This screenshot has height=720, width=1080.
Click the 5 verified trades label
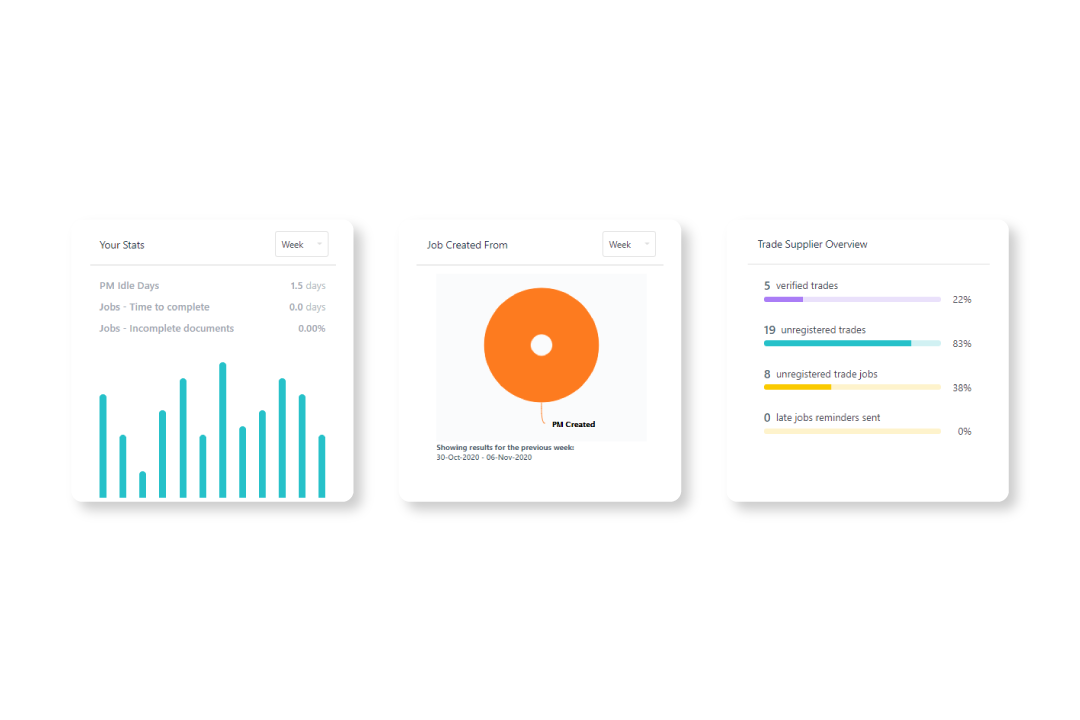point(801,285)
